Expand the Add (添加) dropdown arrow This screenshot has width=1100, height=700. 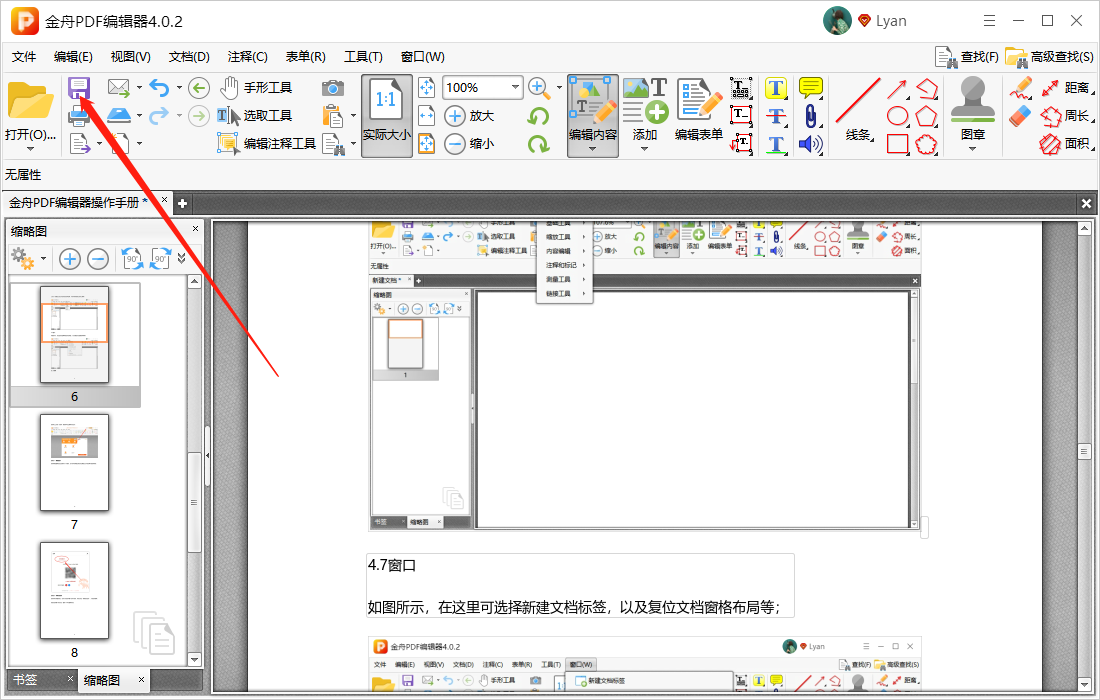coord(645,149)
